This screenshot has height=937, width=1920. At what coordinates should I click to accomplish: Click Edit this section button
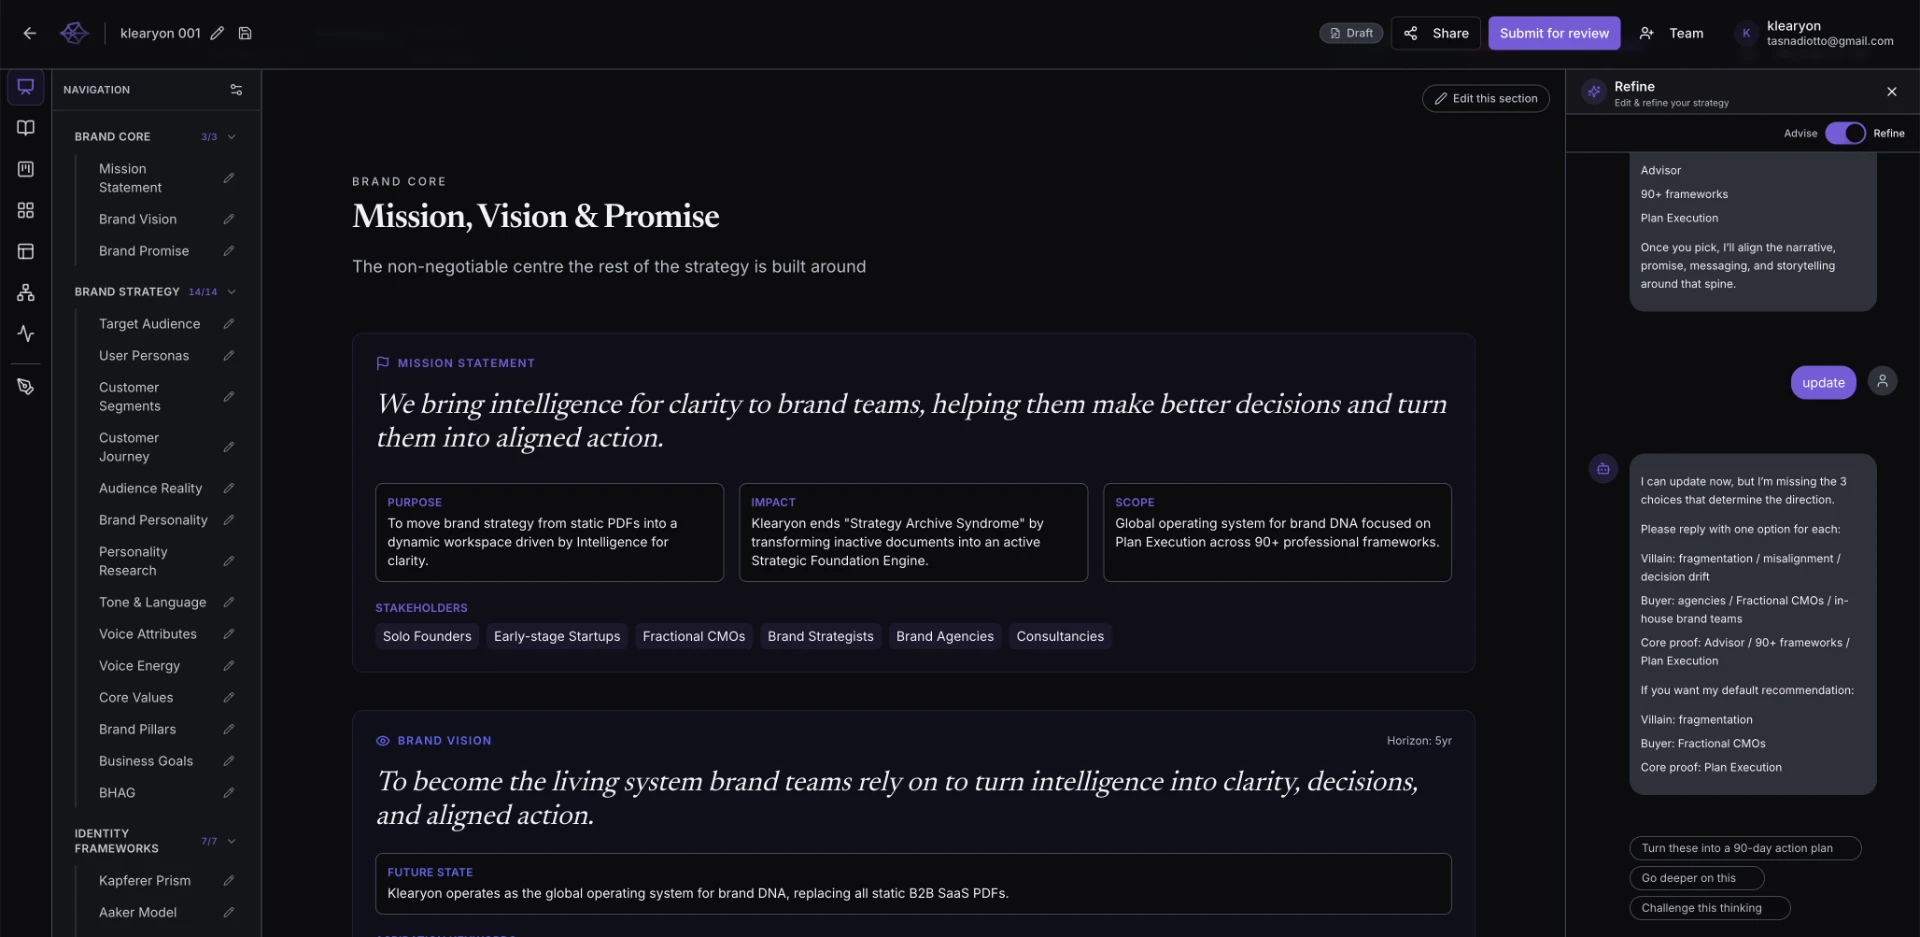(1486, 98)
